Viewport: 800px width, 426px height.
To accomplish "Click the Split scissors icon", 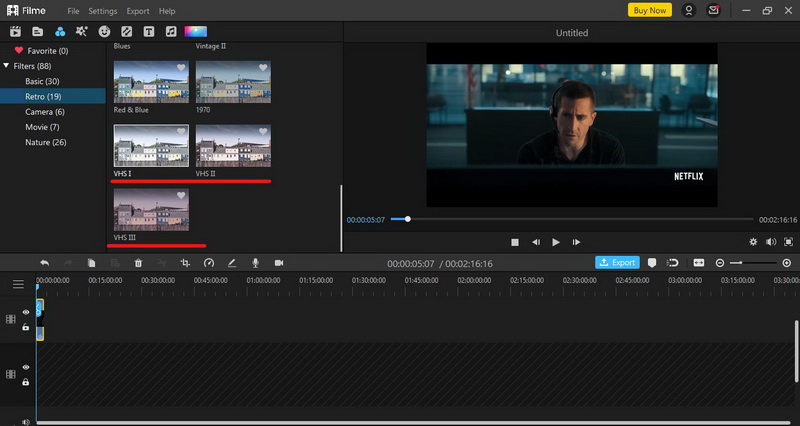I will click(x=162, y=263).
